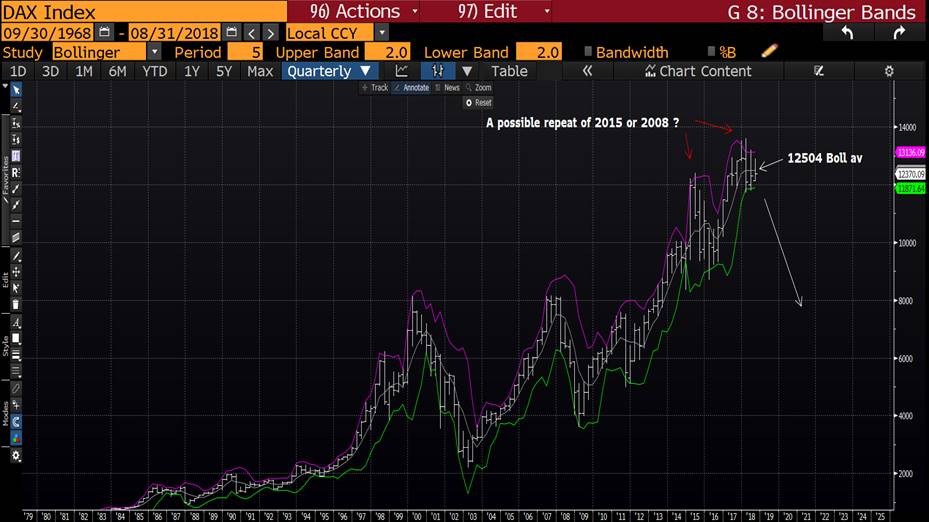
Task: Click the magenta 13136.09 upper band label
Action: click(x=911, y=152)
